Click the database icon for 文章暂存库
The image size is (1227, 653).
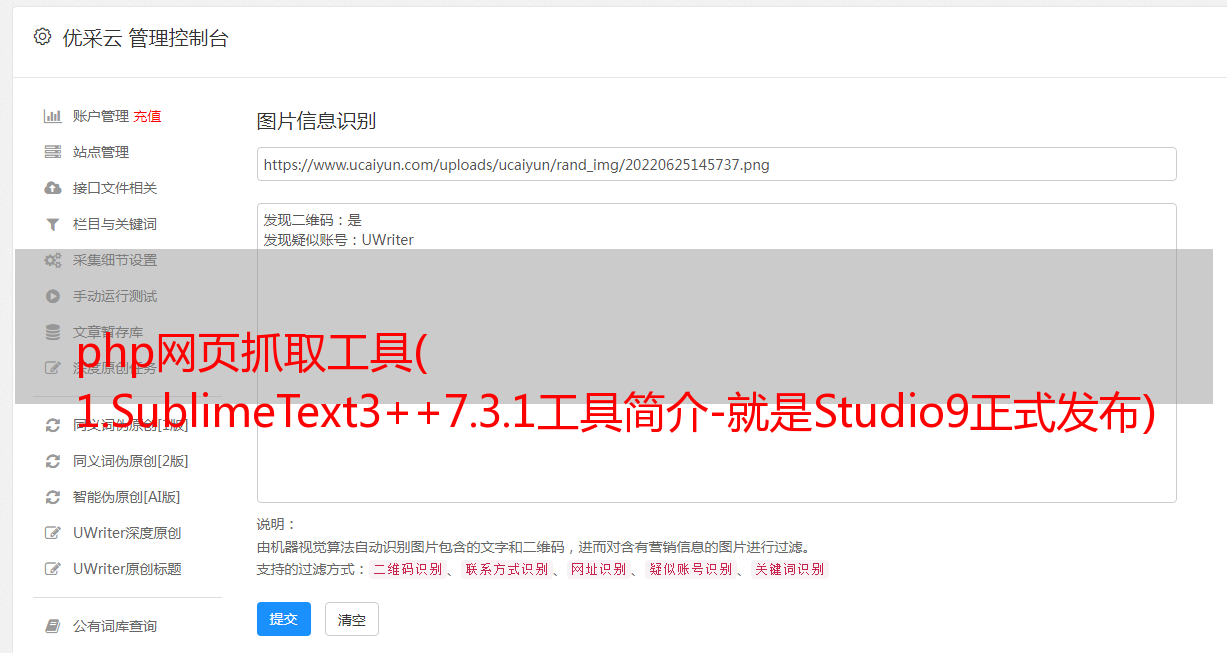(x=53, y=332)
